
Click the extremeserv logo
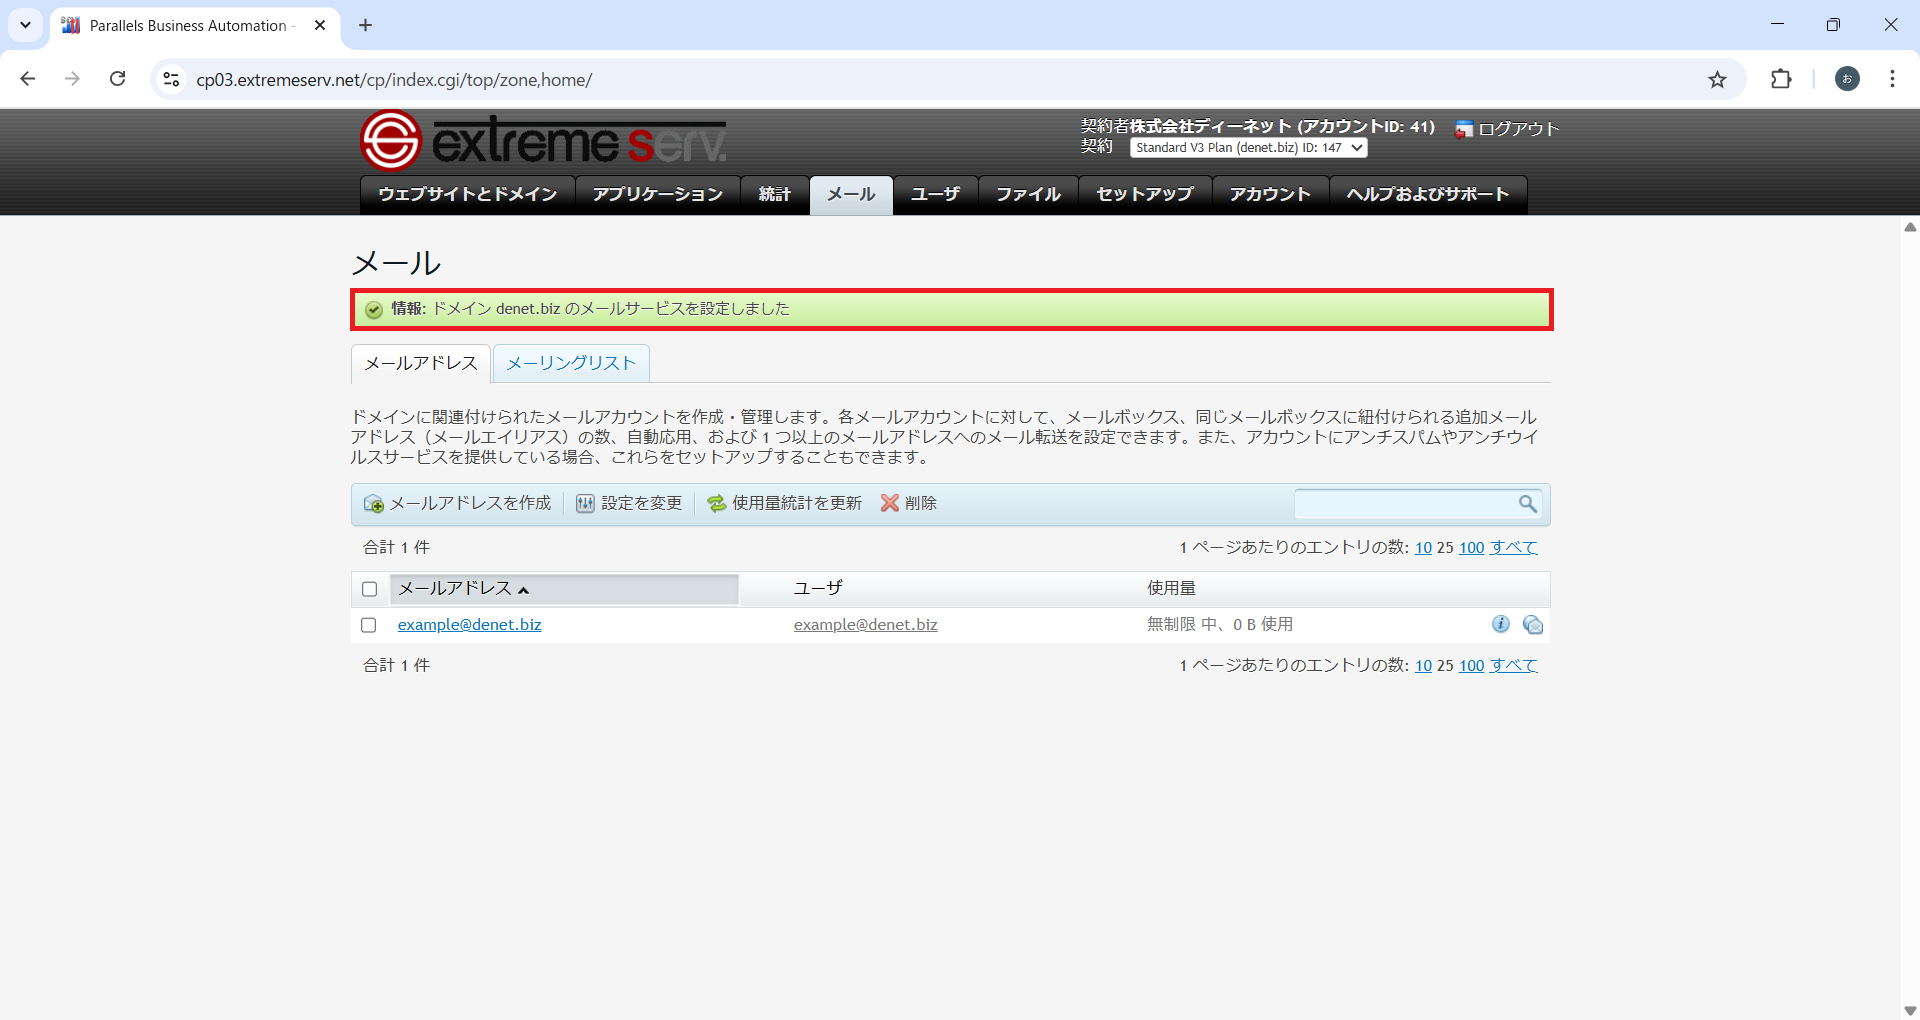[543, 140]
